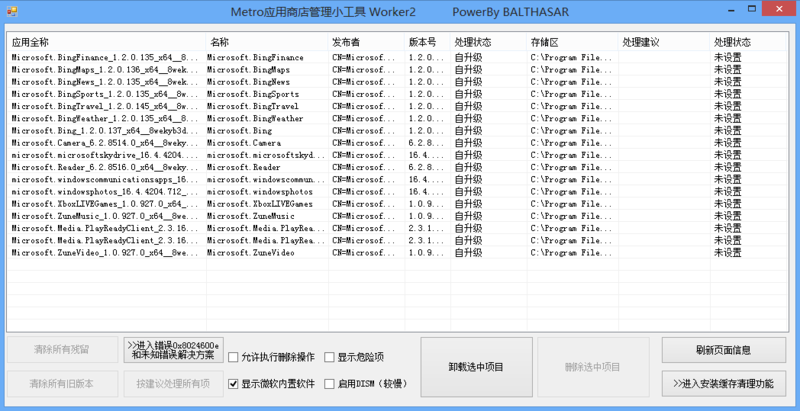Select Microsoft.BingFinance full name row
Image resolution: width=800 pixels, height=411 pixels.
coord(397,57)
